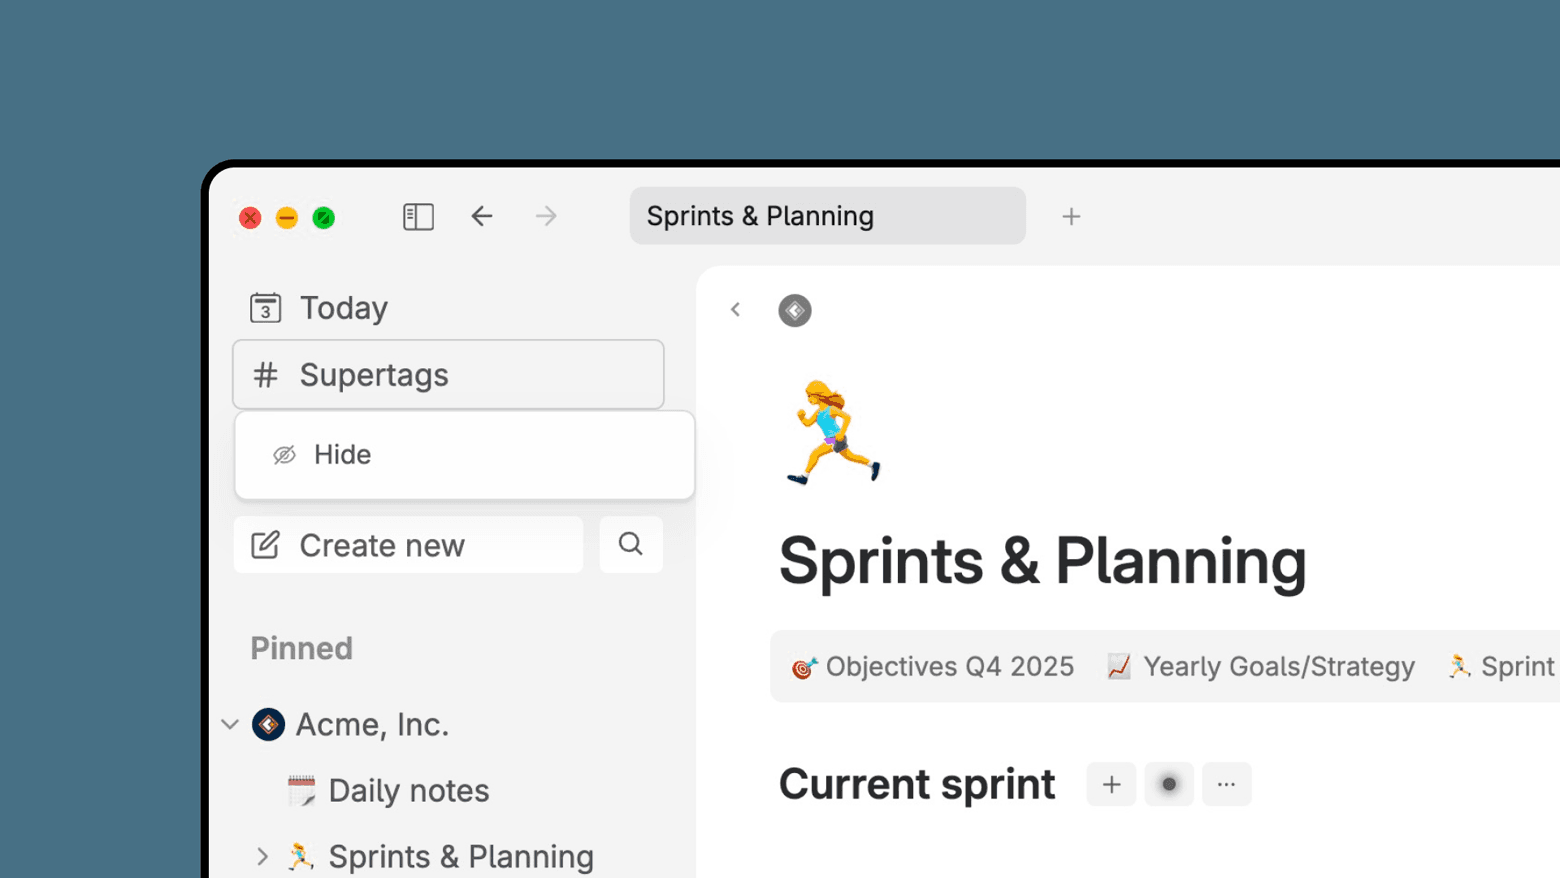Open Yearly Goals/Strategy tab
The height and width of the screenshot is (878, 1560).
click(1261, 667)
